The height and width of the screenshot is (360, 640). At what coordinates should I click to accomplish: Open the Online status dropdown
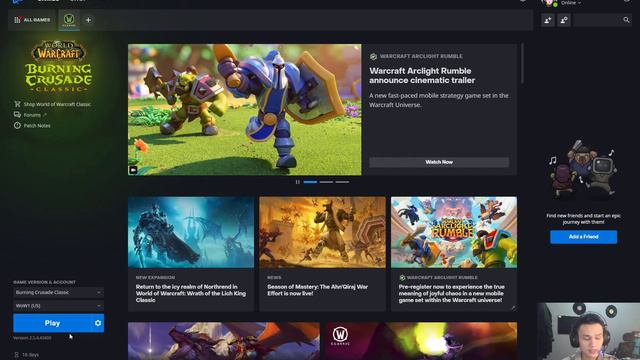point(571,3)
